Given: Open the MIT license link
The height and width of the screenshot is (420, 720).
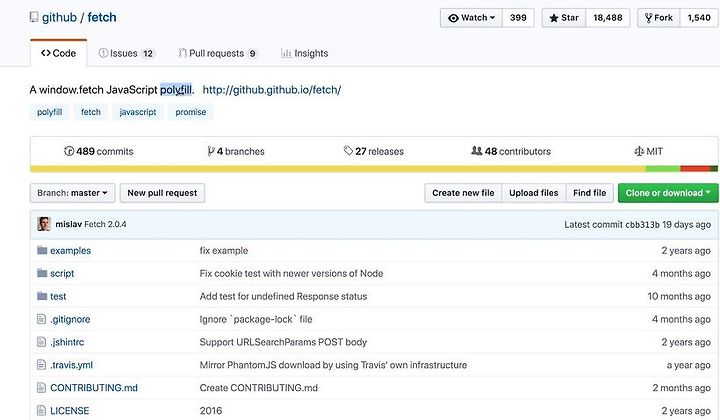Looking at the screenshot, I should pos(649,151).
